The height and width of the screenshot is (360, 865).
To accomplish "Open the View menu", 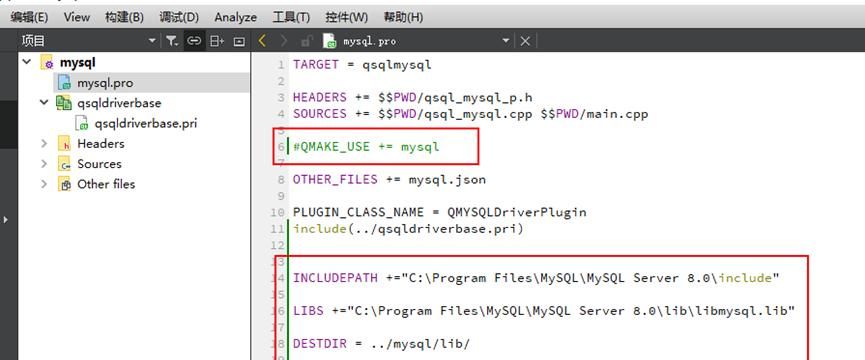I will click(77, 17).
